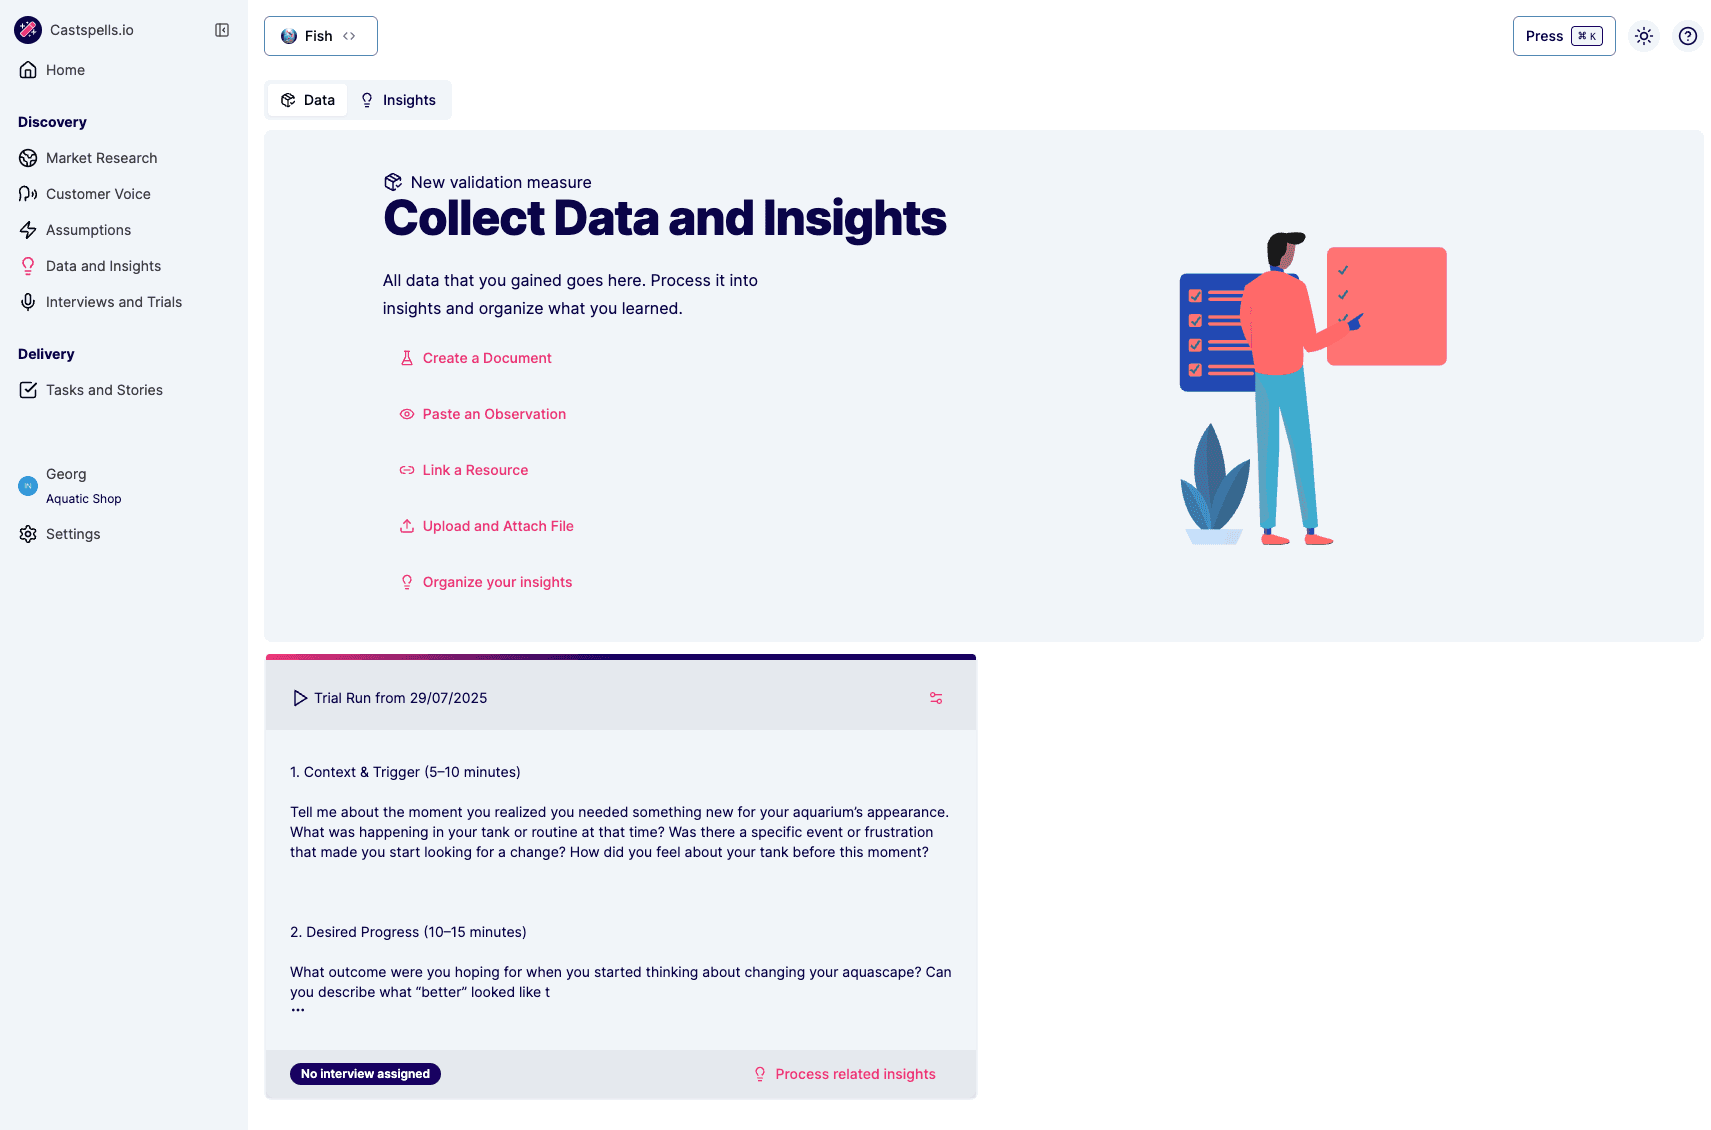Toggle light mode with the sun icon
The height and width of the screenshot is (1130, 1711).
point(1643,36)
